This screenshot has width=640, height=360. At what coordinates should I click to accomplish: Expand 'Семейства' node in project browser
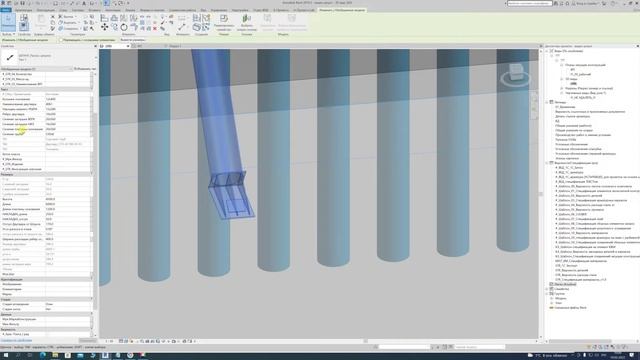coord(547,289)
